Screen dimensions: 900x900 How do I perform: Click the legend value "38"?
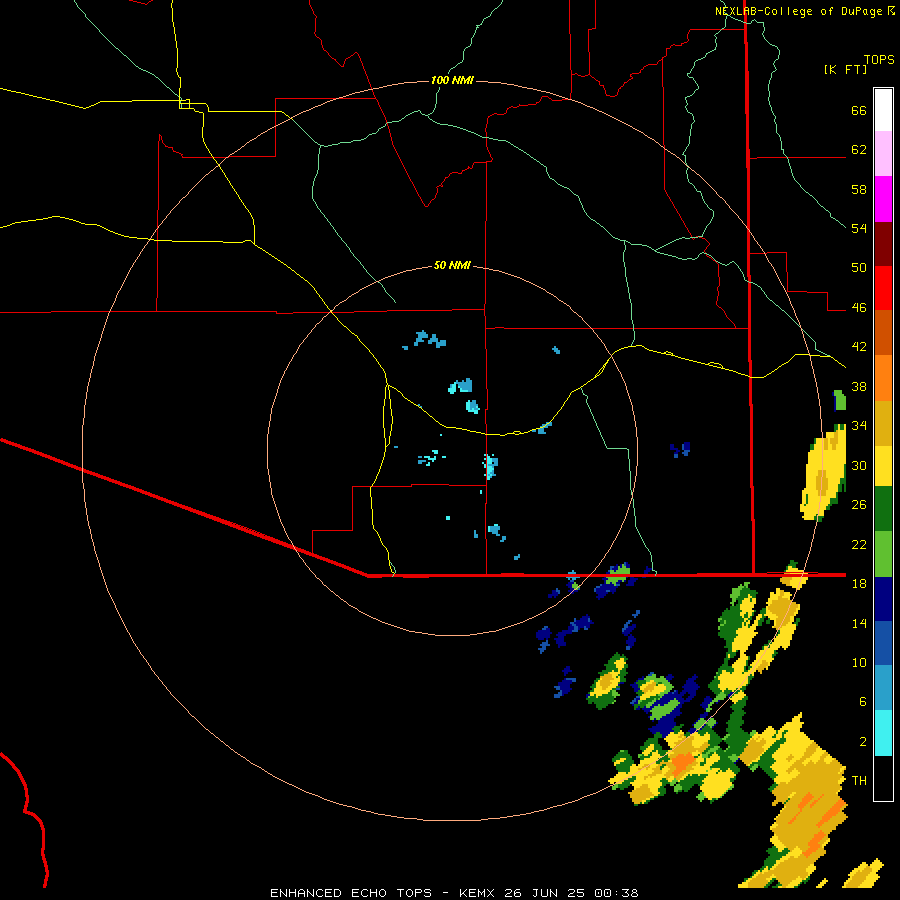859,386
